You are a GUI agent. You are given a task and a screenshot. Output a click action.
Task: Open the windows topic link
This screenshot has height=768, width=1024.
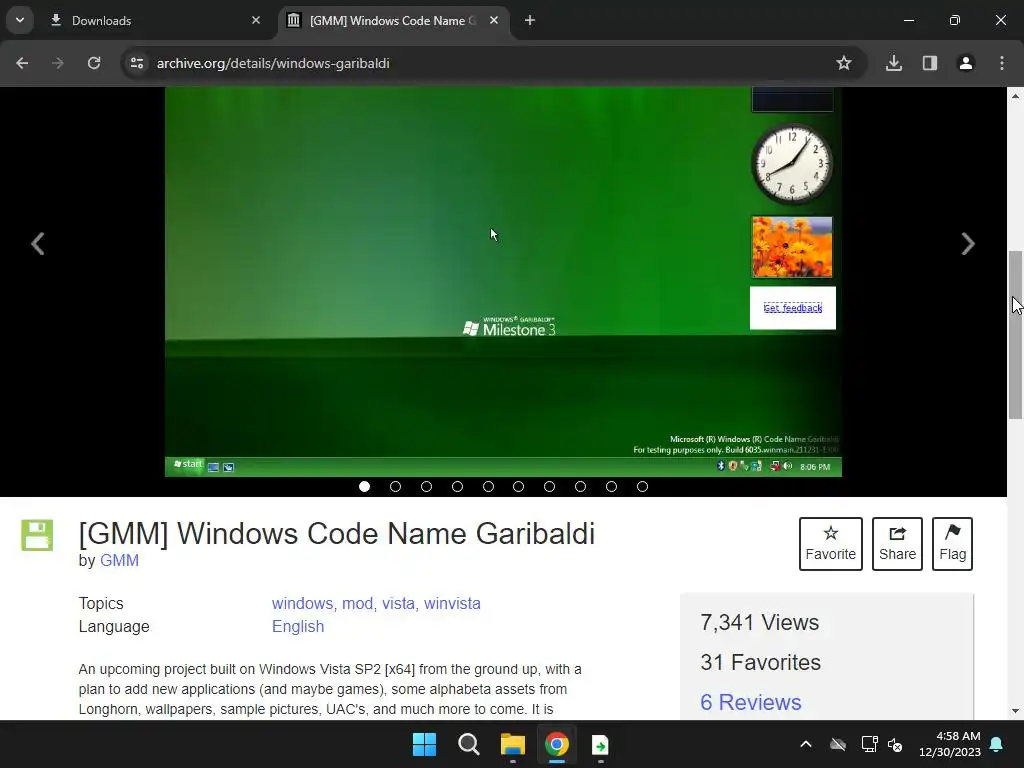(302, 603)
